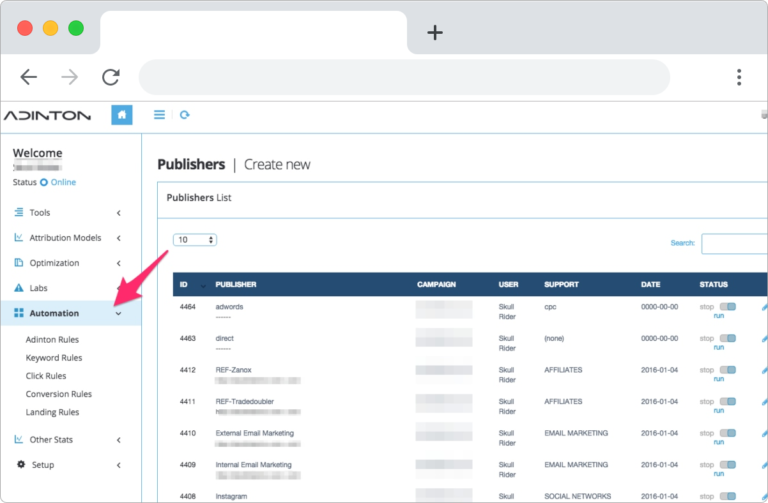Sort table by ID column header

tap(184, 285)
